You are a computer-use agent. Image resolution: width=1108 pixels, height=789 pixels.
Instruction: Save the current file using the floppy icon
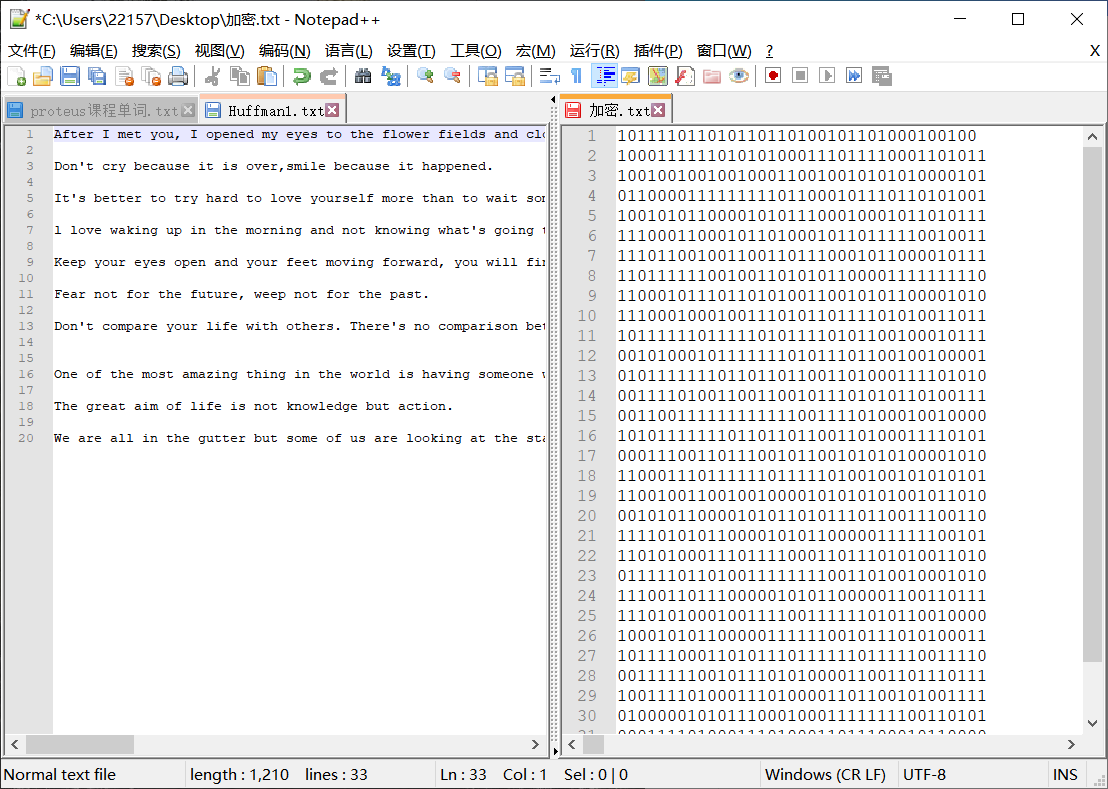tap(70, 76)
